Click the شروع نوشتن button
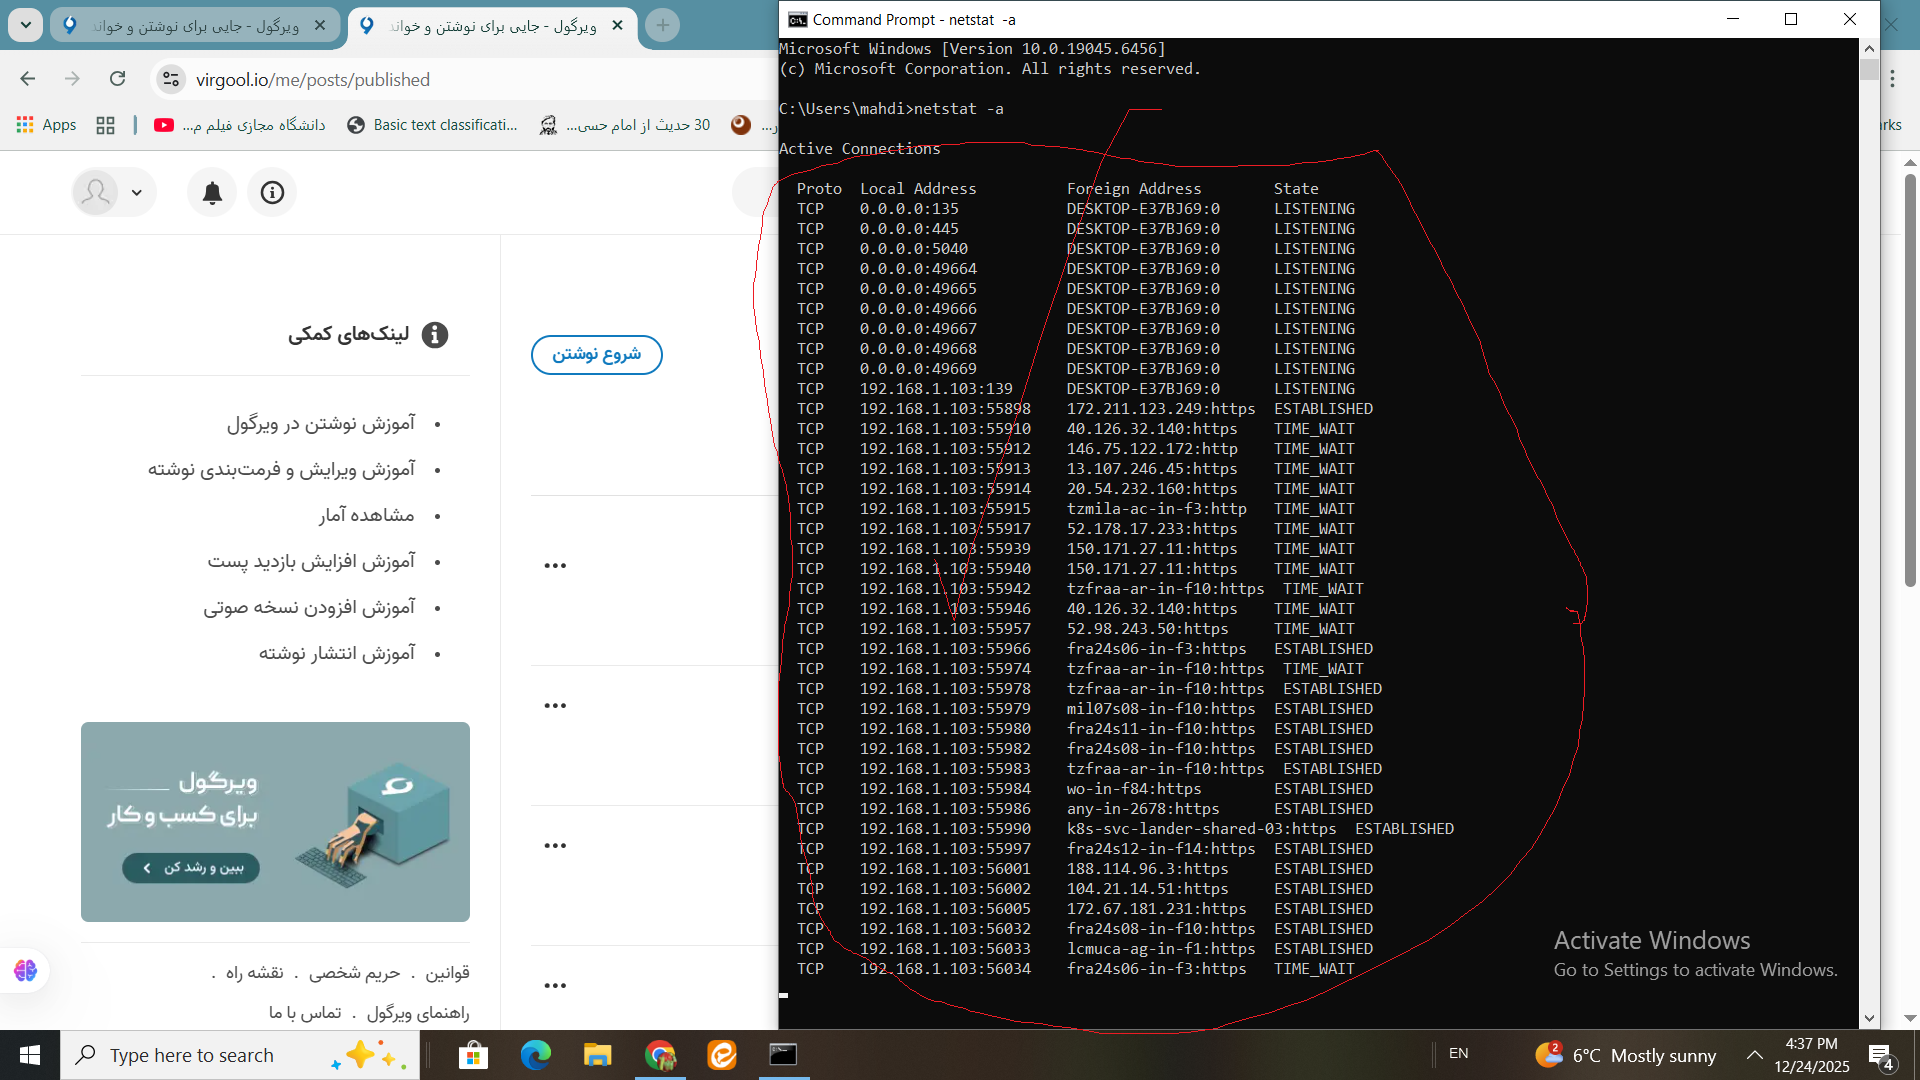Viewport: 1920px width, 1080px height. [x=596, y=354]
